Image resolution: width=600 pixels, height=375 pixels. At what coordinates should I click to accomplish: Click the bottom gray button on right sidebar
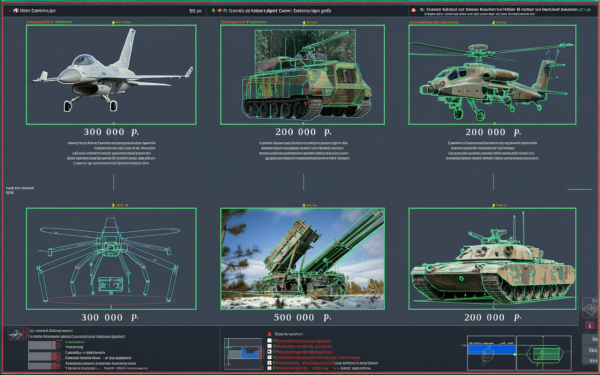click(591, 360)
